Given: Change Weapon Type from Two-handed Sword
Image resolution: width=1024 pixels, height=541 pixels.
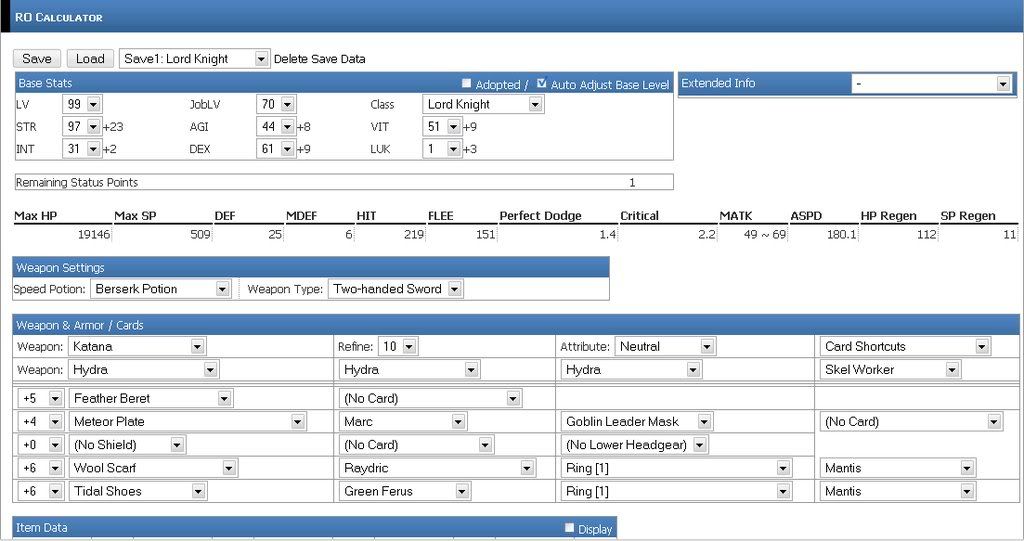Looking at the screenshot, I should click(396, 289).
